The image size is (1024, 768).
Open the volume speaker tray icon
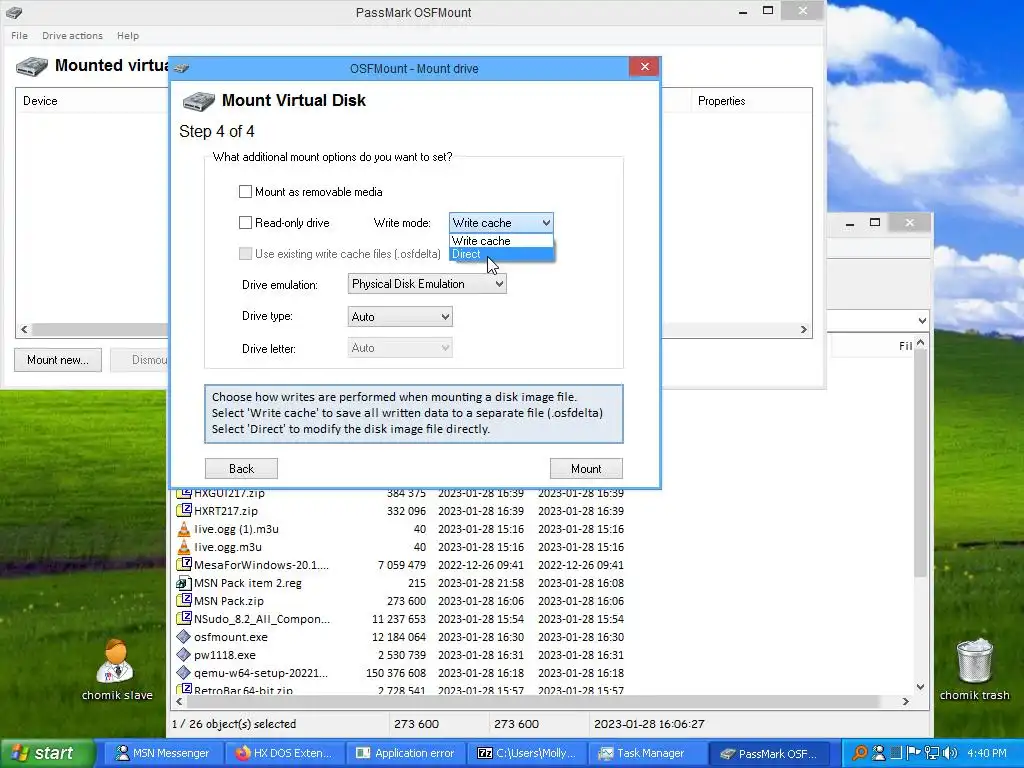coord(950,753)
